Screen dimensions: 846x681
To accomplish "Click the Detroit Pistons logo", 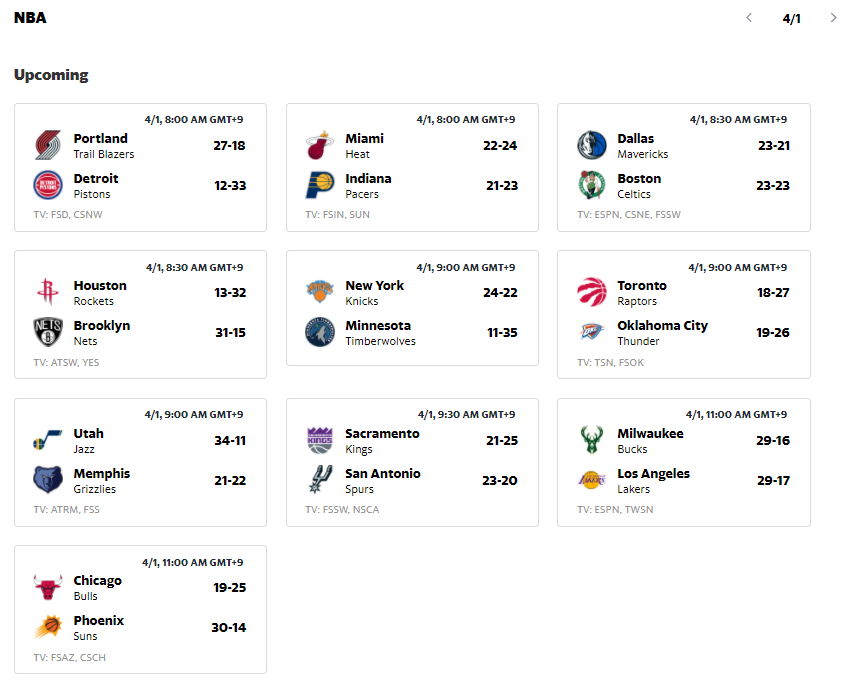I will tap(47, 185).
